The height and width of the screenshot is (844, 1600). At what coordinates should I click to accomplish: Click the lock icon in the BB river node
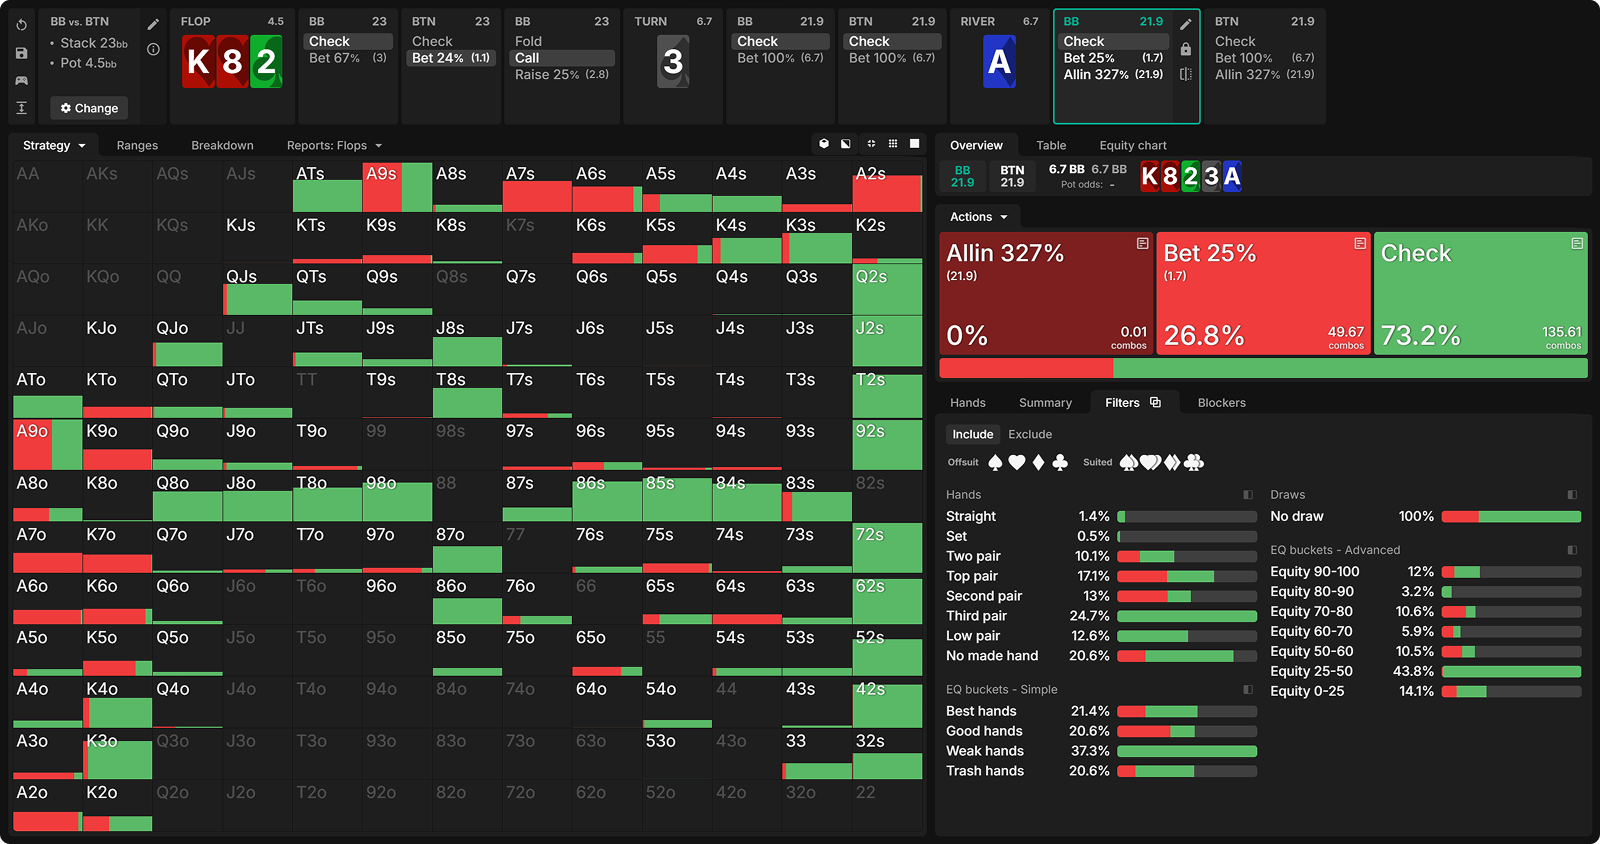point(1185,49)
